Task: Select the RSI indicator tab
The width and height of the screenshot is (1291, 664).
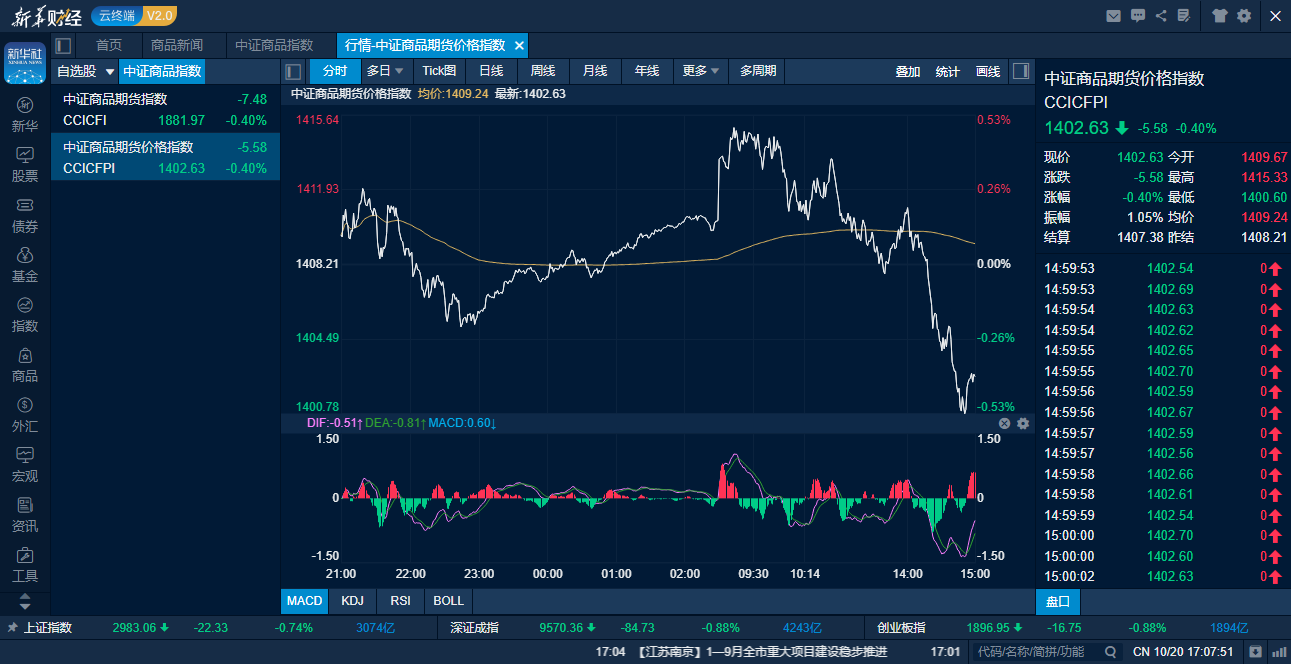Action: point(400,601)
